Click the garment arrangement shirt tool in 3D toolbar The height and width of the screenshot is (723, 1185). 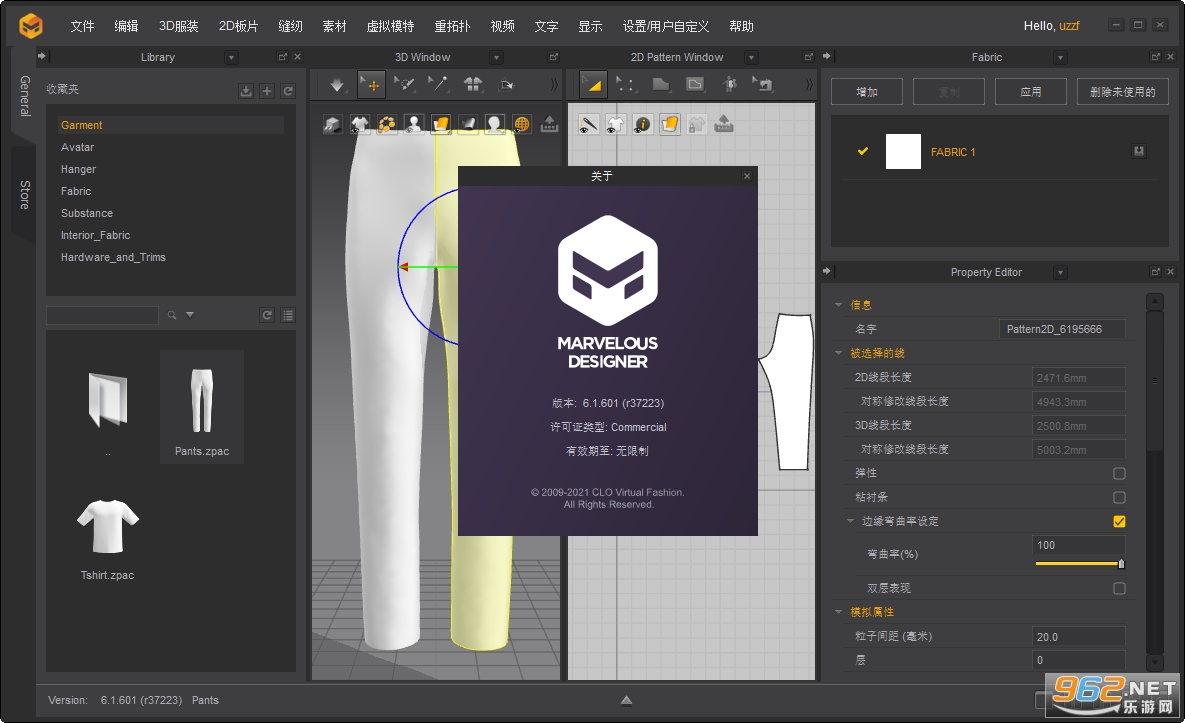tap(473, 85)
